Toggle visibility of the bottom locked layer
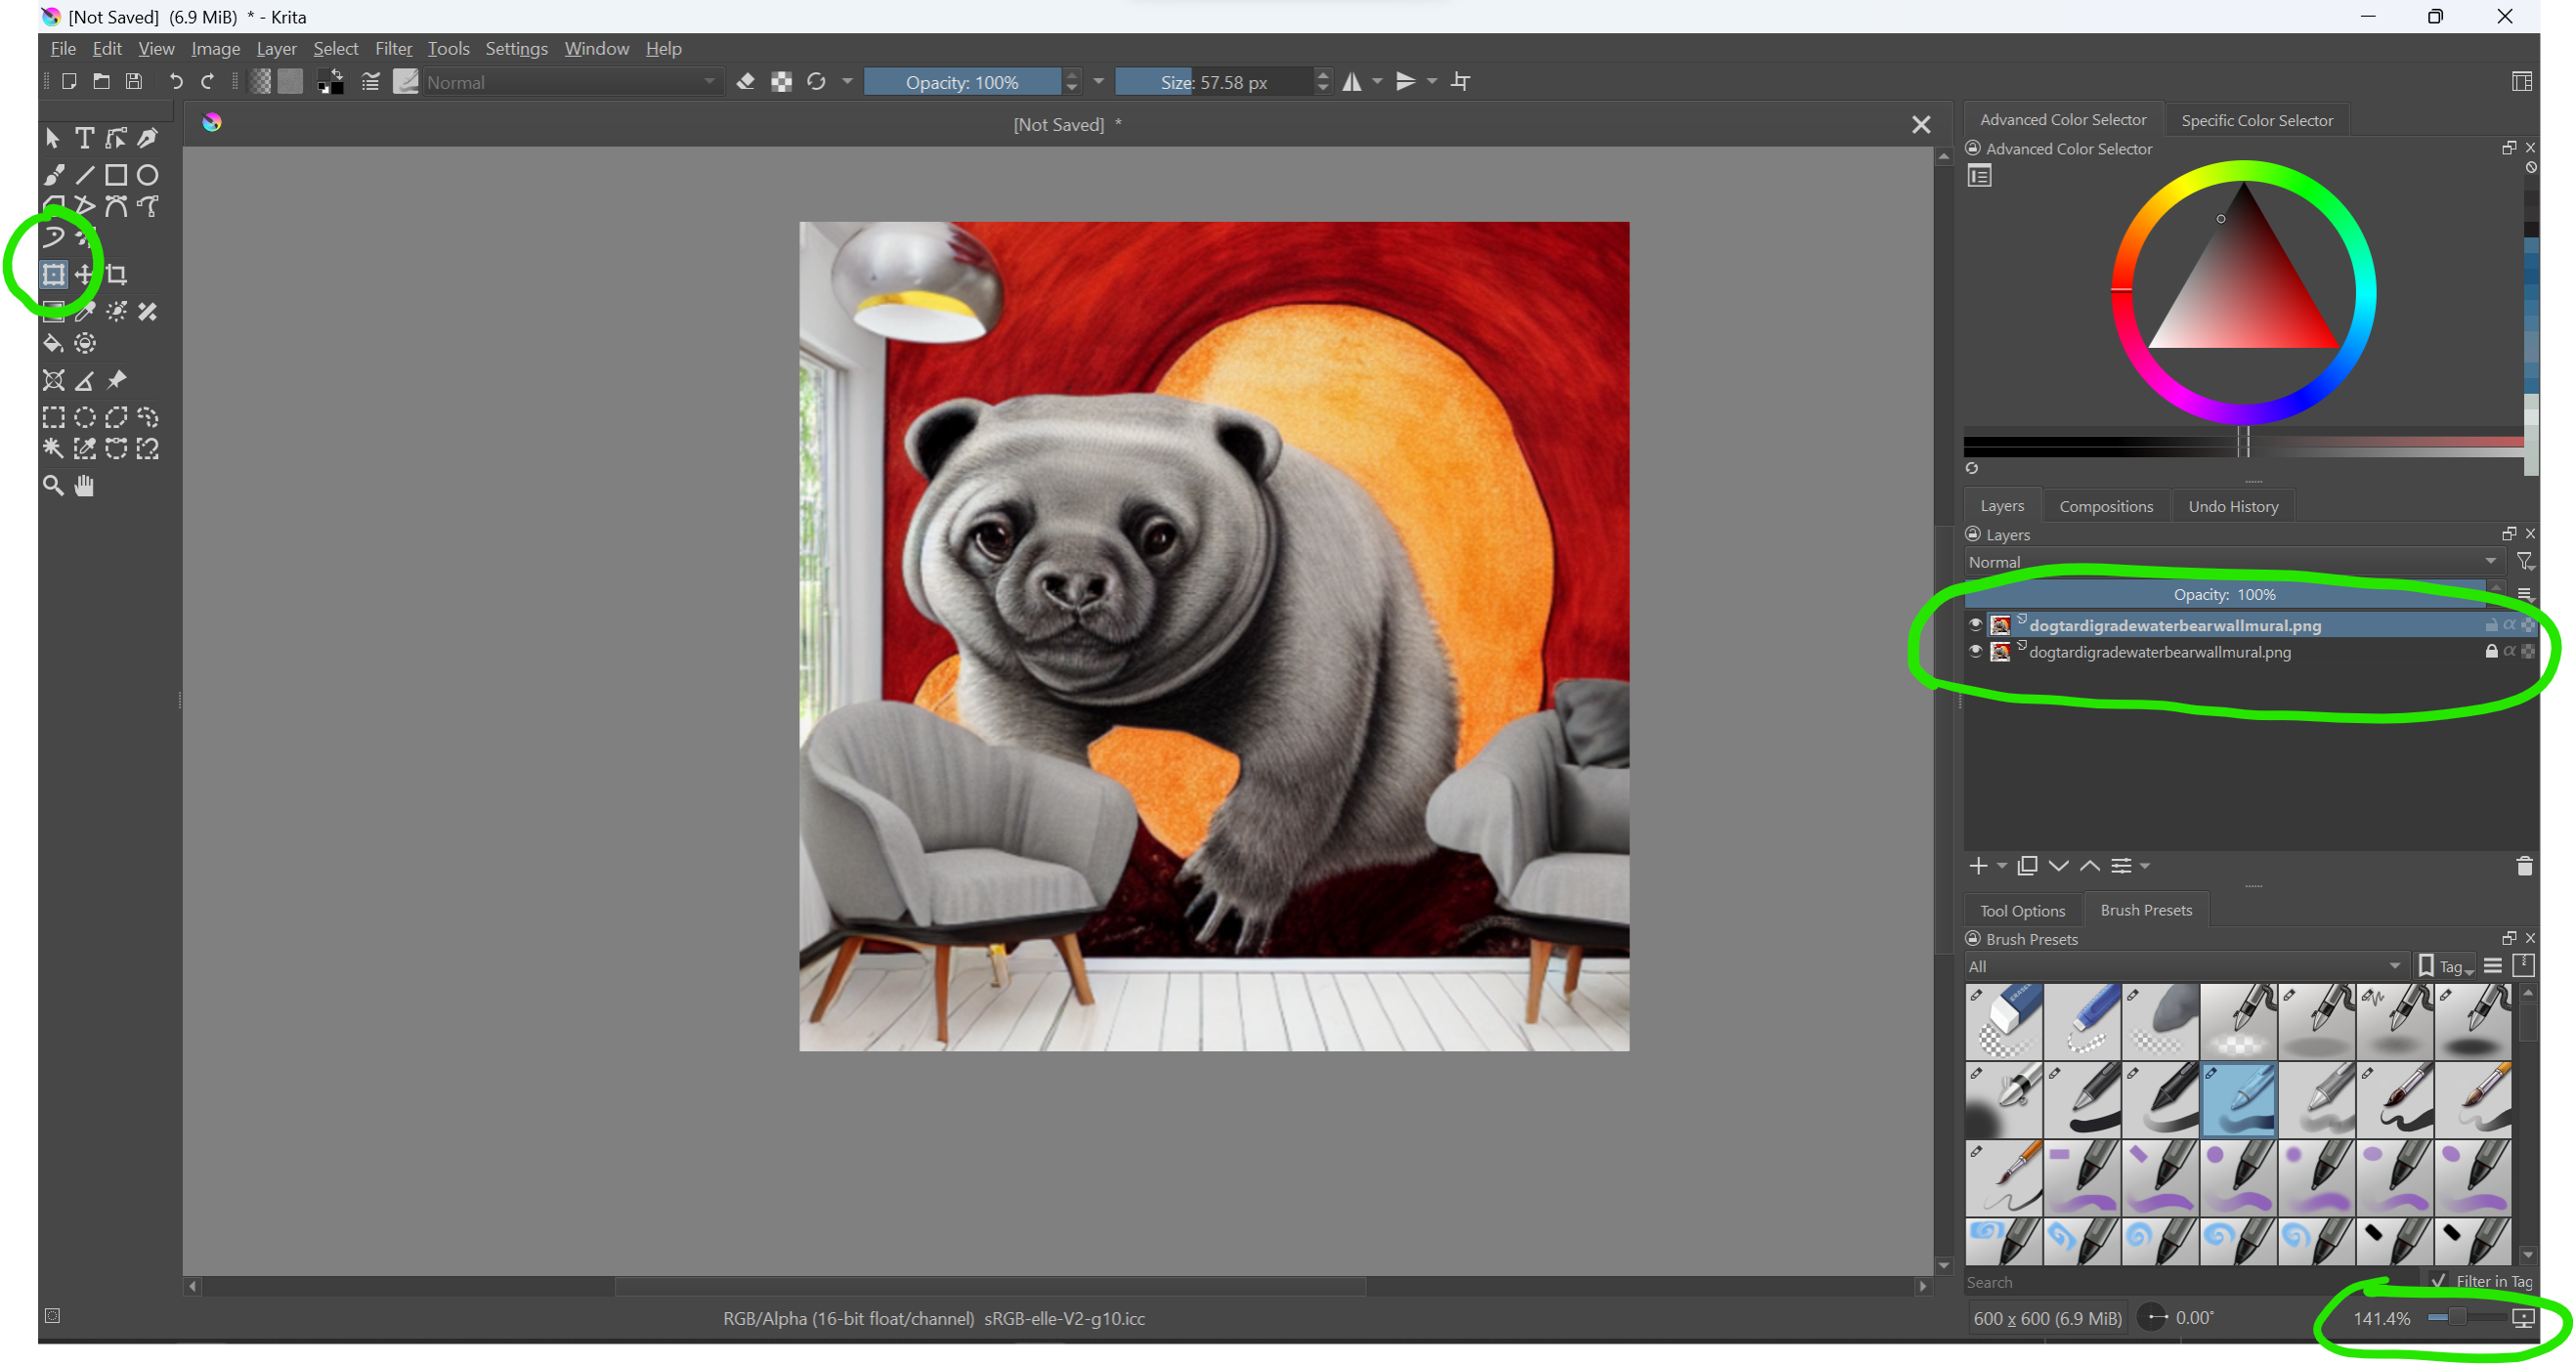 [1975, 652]
